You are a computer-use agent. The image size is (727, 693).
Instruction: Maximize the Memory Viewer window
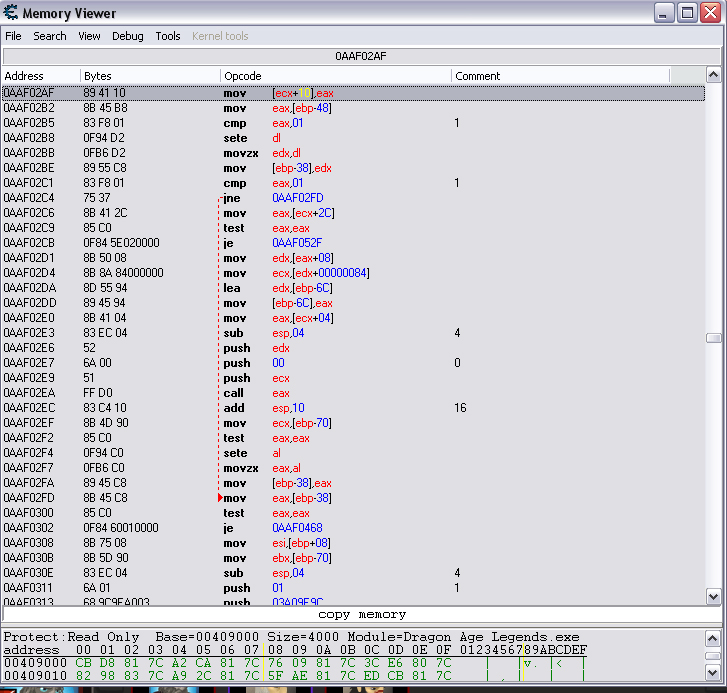686,13
